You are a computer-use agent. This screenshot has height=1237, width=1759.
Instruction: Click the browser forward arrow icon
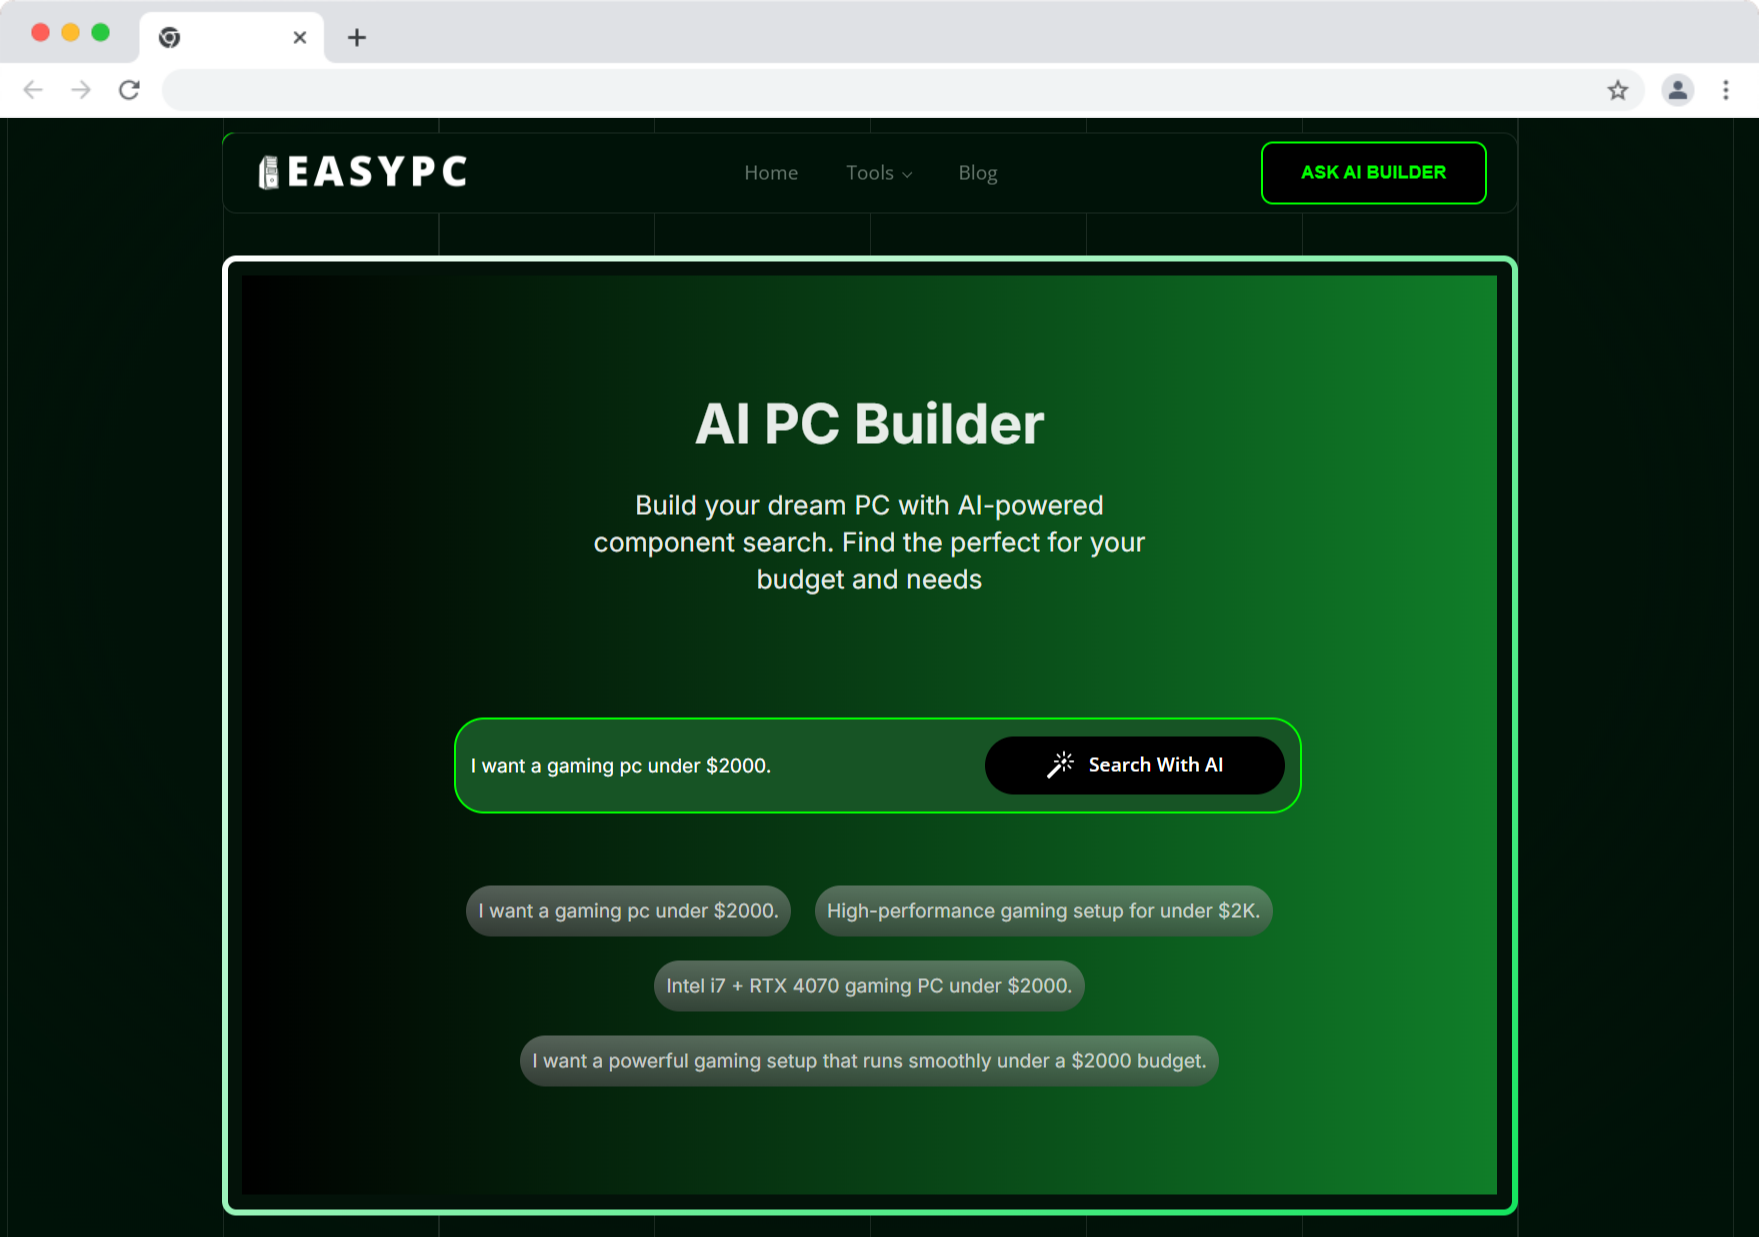click(x=81, y=89)
